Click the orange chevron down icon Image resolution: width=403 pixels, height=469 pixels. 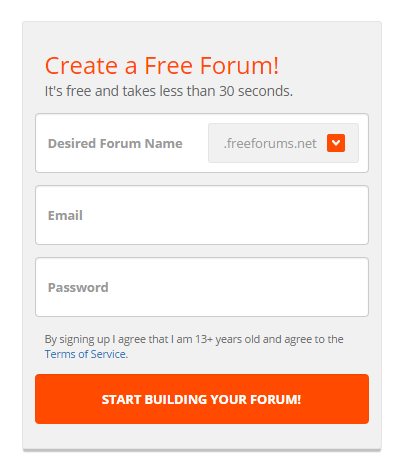tap(336, 143)
